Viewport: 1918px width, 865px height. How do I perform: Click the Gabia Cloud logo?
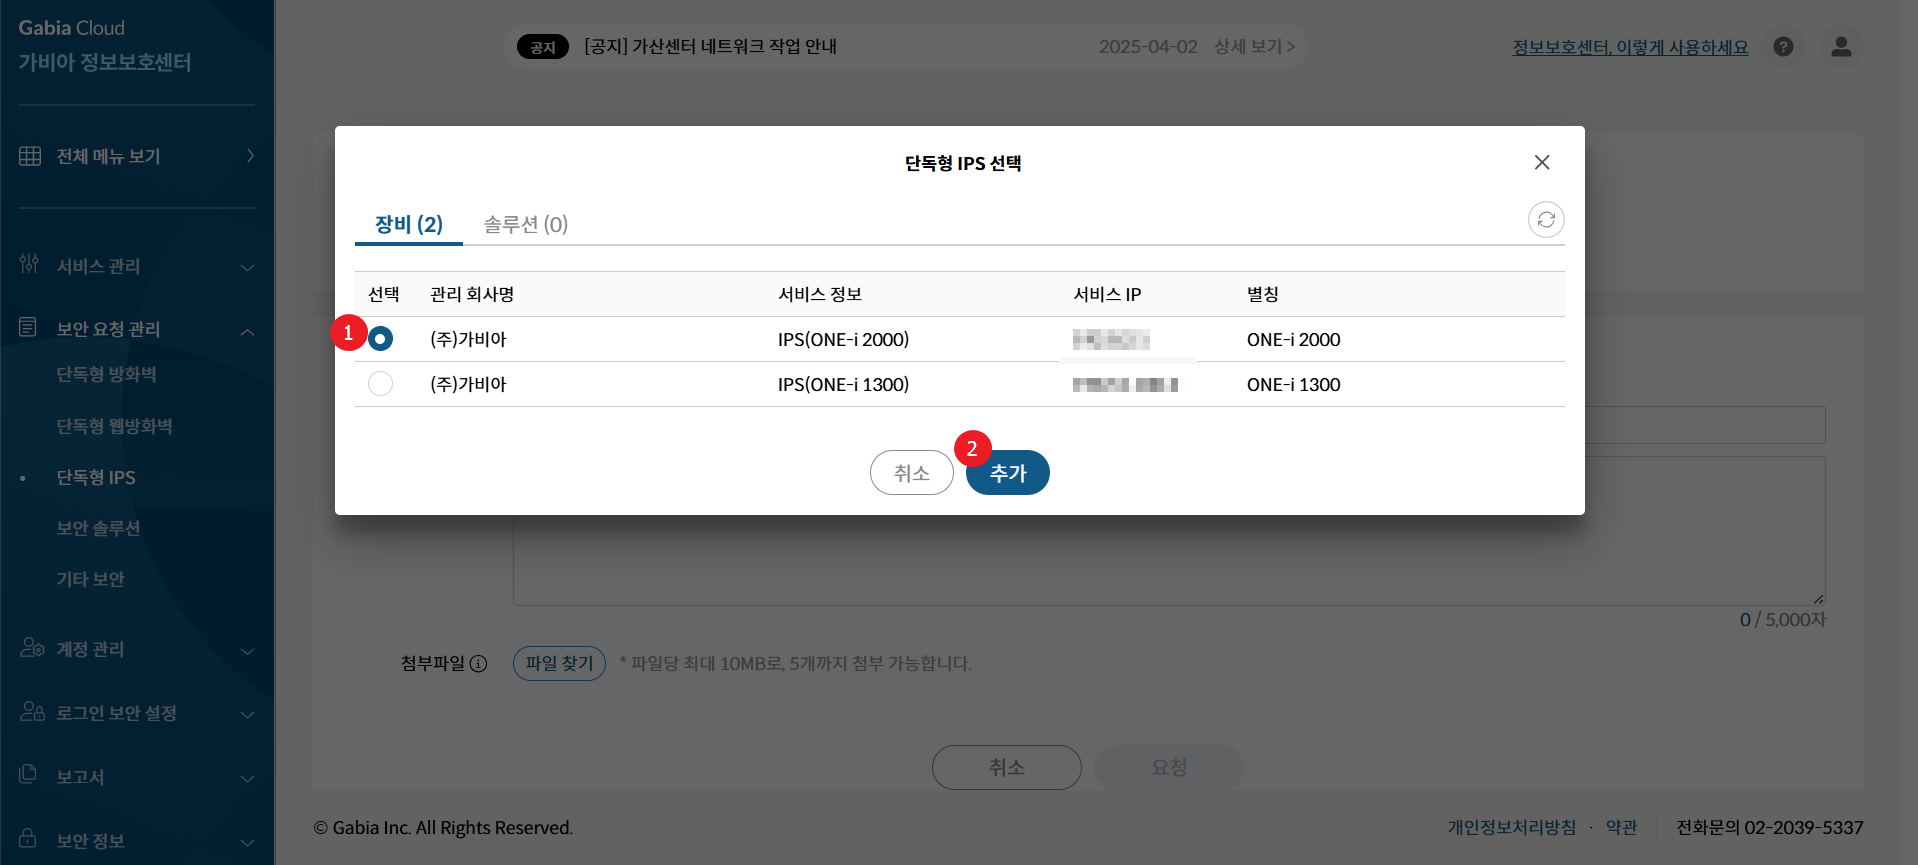click(x=72, y=28)
